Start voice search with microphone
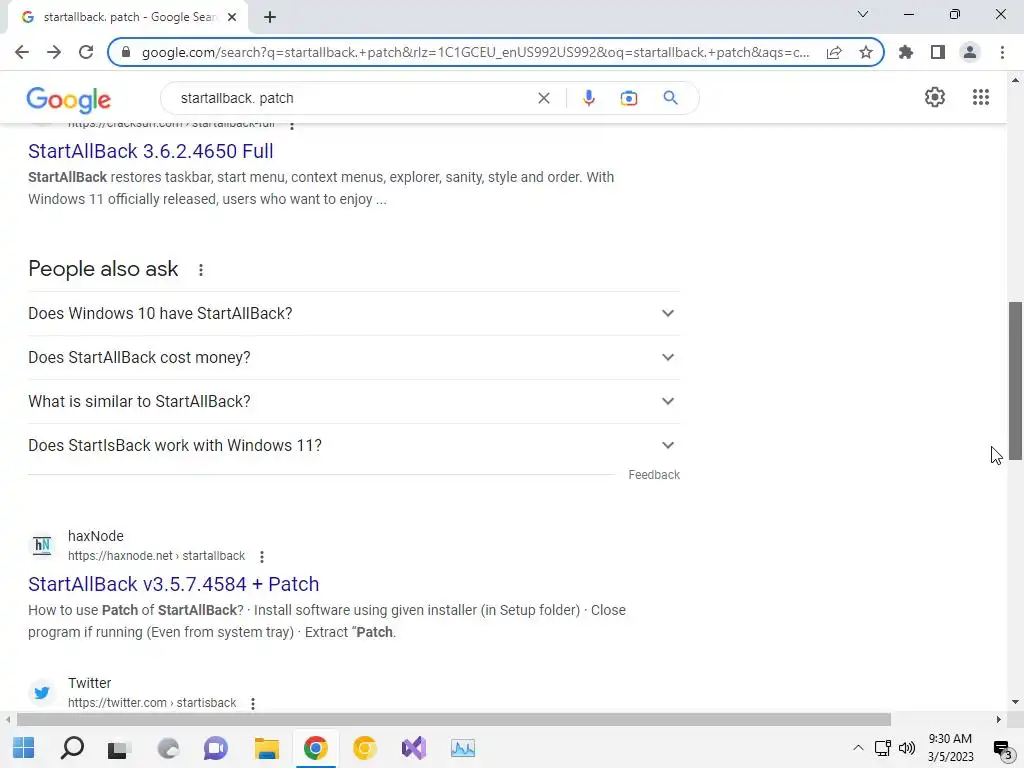The height and width of the screenshot is (768, 1024). 588,98
